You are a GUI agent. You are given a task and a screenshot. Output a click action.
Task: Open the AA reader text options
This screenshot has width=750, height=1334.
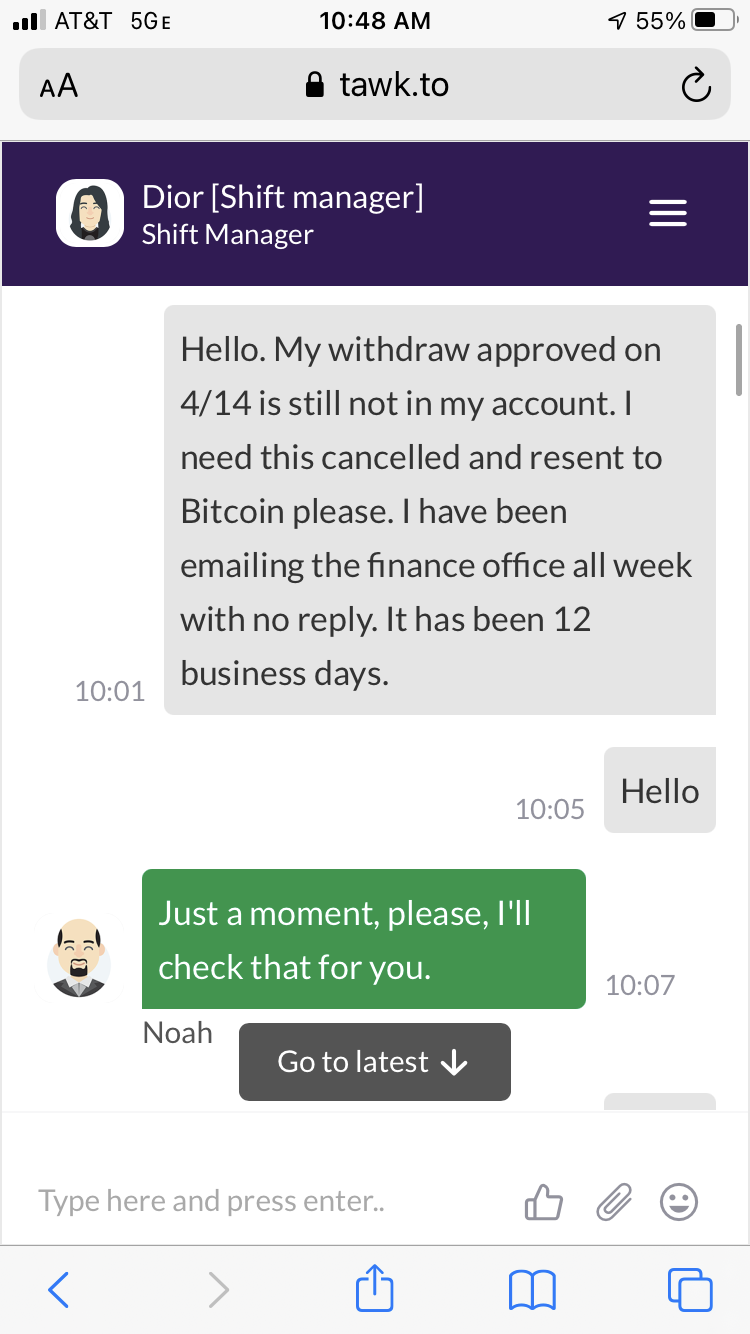pos(59,86)
